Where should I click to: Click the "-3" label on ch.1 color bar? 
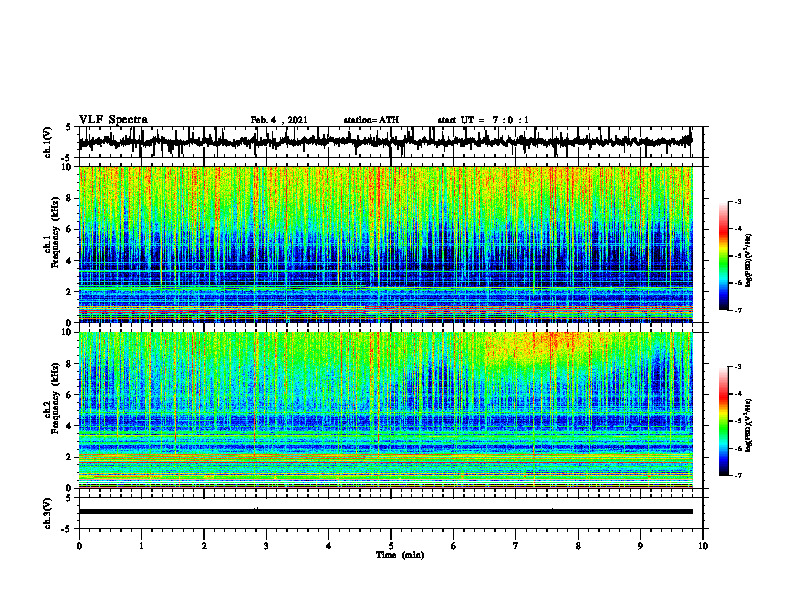[737, 202]
